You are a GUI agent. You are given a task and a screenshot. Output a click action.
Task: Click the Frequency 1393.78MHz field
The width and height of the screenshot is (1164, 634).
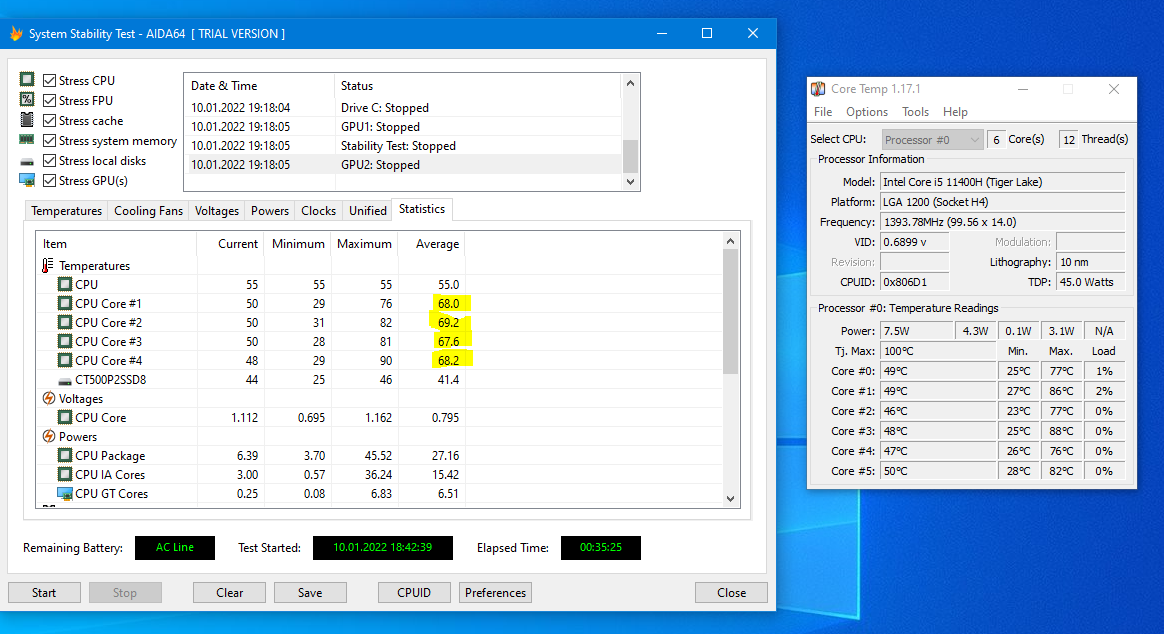[1002, 222]
